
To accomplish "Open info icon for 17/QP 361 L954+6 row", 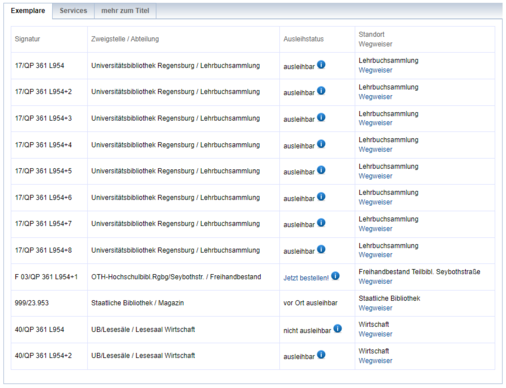I will coord(321,197).
